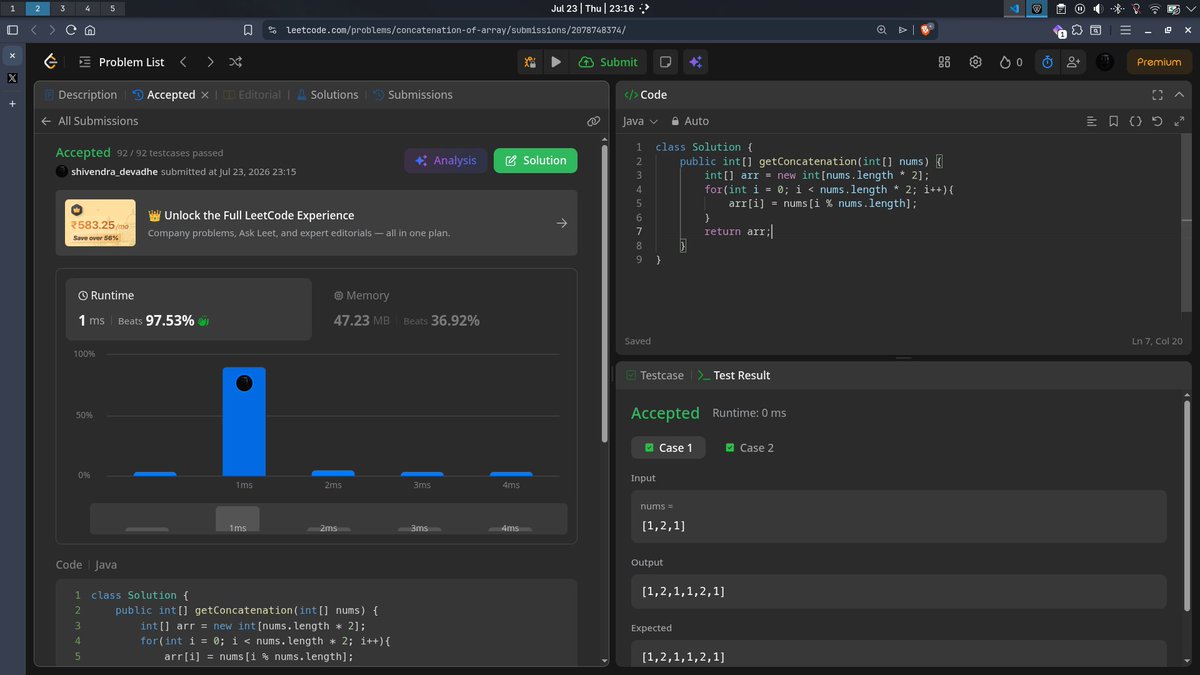The image size is (1200, 675).
Task: Click the streak flame counter
Action: [x=1011, y=62]
